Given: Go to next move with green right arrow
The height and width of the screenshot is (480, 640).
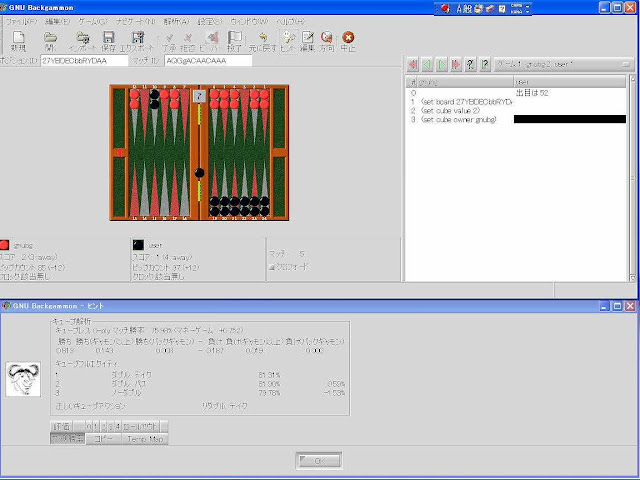Looking at the screenshot, I should 442,65.
